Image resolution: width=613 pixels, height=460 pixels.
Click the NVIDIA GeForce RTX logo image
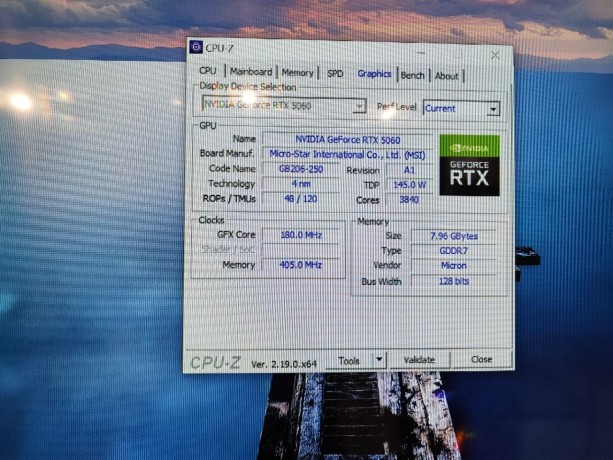tap(470, 165)
